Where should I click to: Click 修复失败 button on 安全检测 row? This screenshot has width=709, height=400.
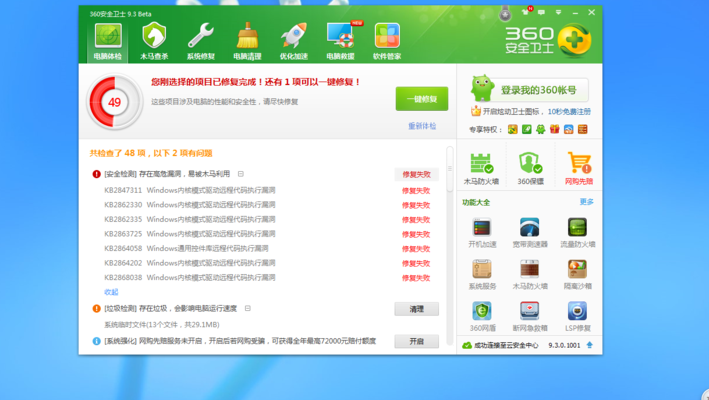point(416,174)
